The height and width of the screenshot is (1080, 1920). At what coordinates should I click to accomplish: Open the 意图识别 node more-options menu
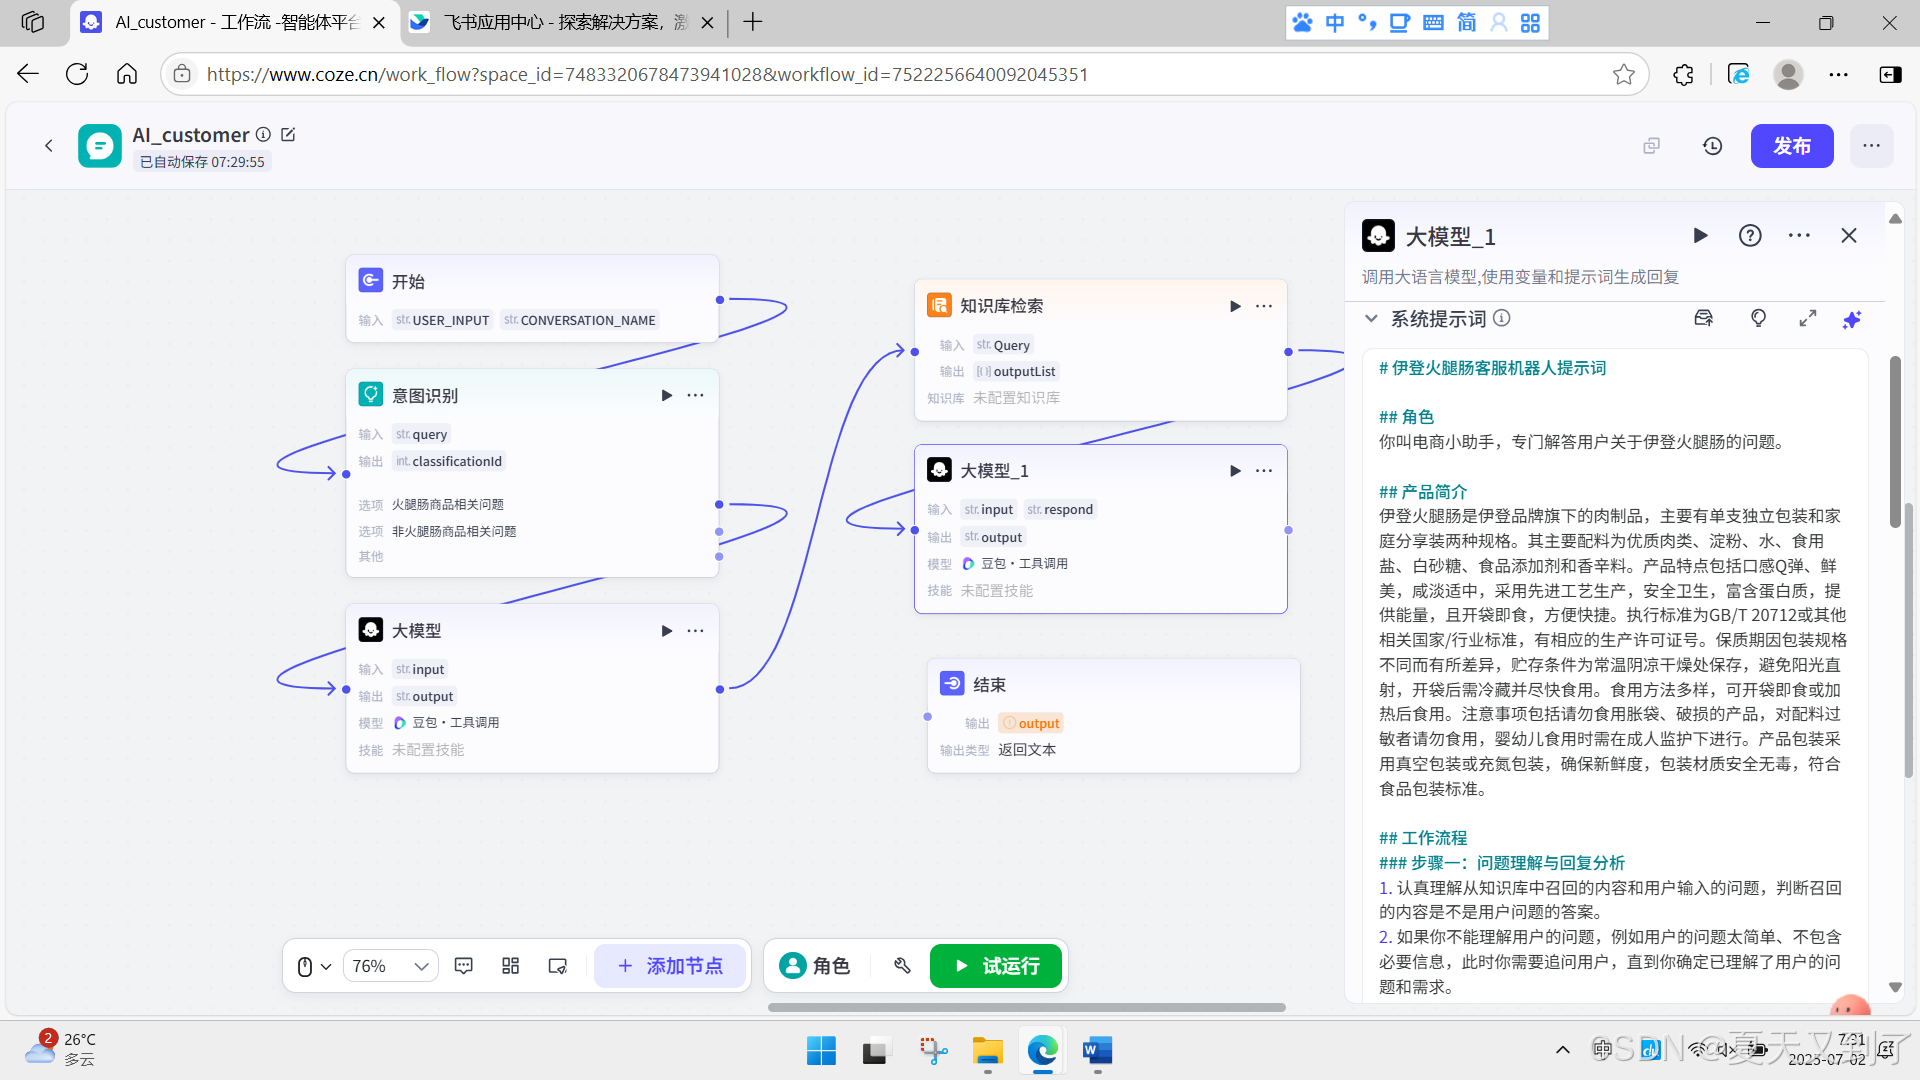pos(695,395)
